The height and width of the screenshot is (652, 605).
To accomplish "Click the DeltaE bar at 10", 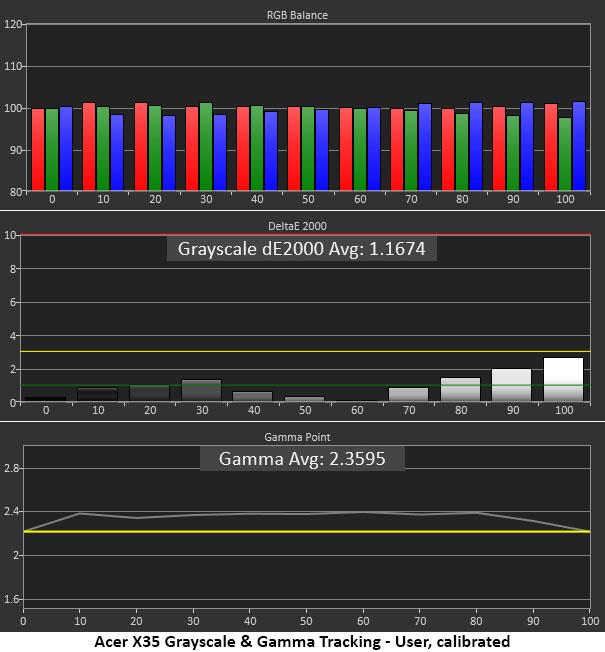I will point(98,395).
